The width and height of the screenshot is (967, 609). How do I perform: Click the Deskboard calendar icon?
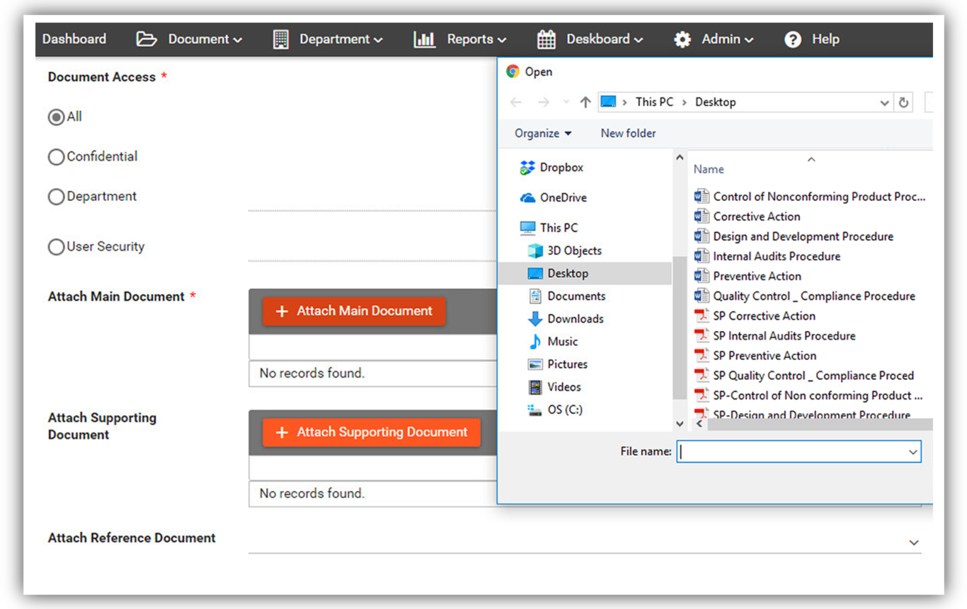pyautogui.click(x=546, y=39)
